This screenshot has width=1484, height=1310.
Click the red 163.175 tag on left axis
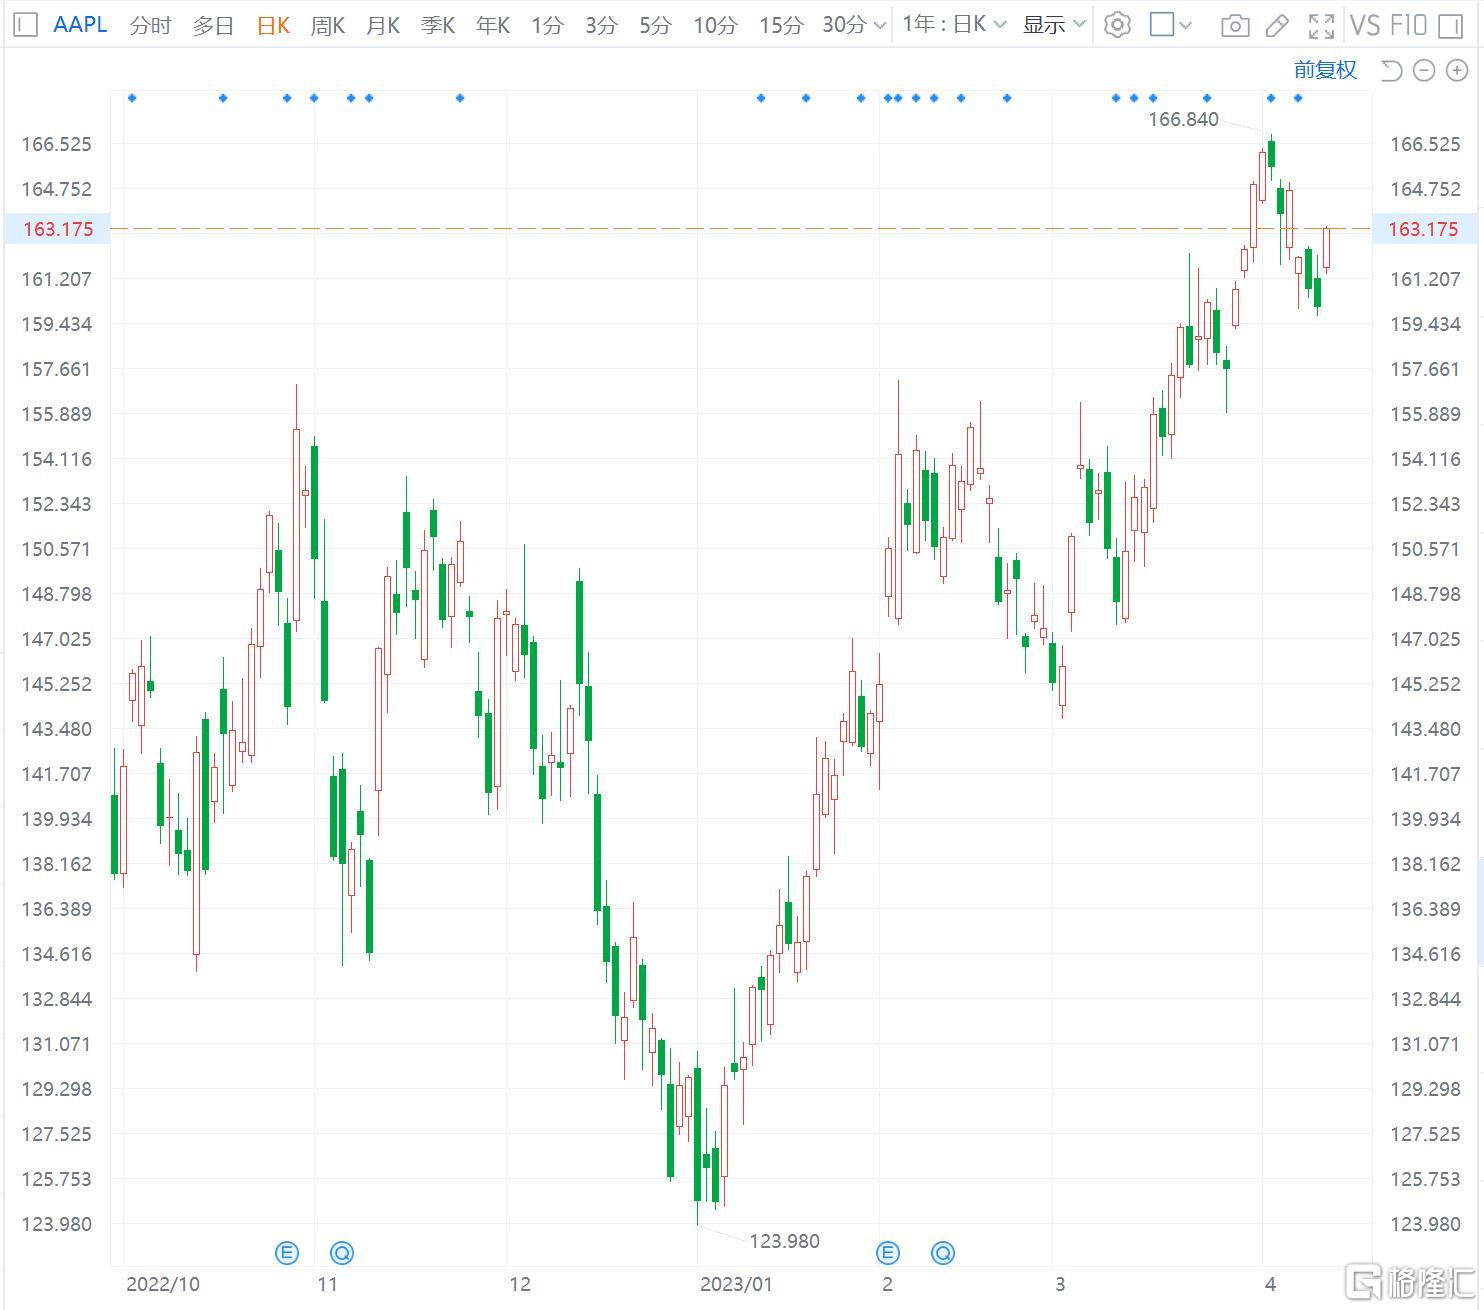pyautogui.click(x=57, y=229)
